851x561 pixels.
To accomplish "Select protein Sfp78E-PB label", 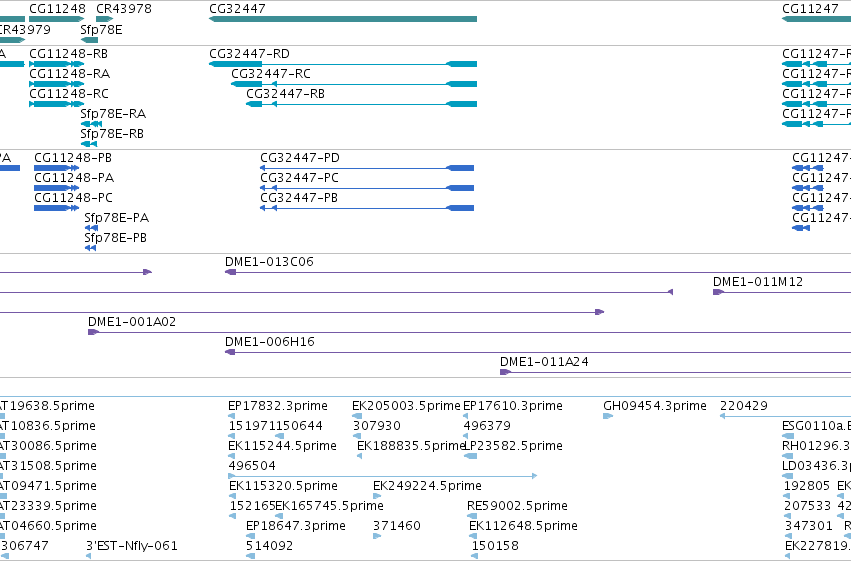I will coord(116,238).
